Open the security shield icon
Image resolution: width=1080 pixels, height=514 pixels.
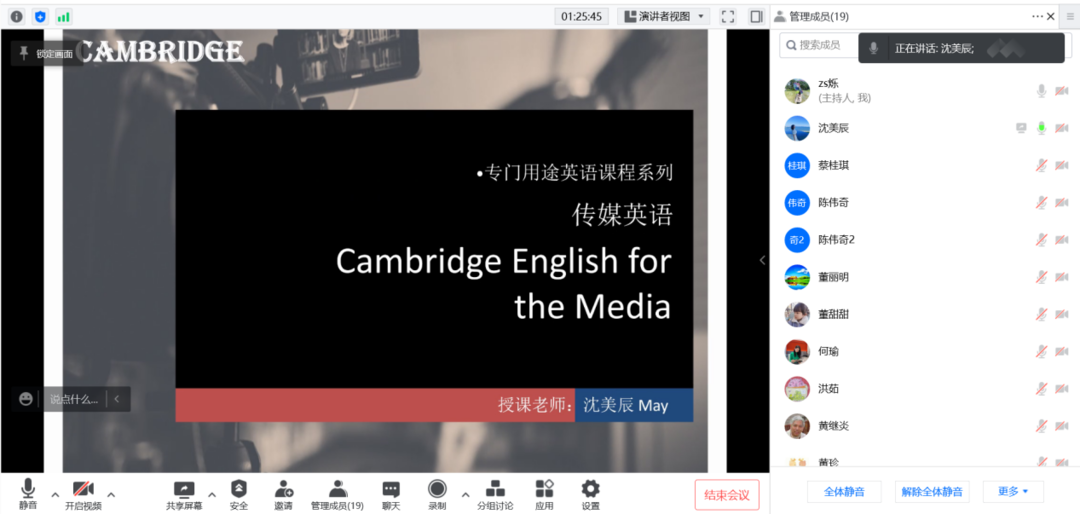[x=238, y=489]
